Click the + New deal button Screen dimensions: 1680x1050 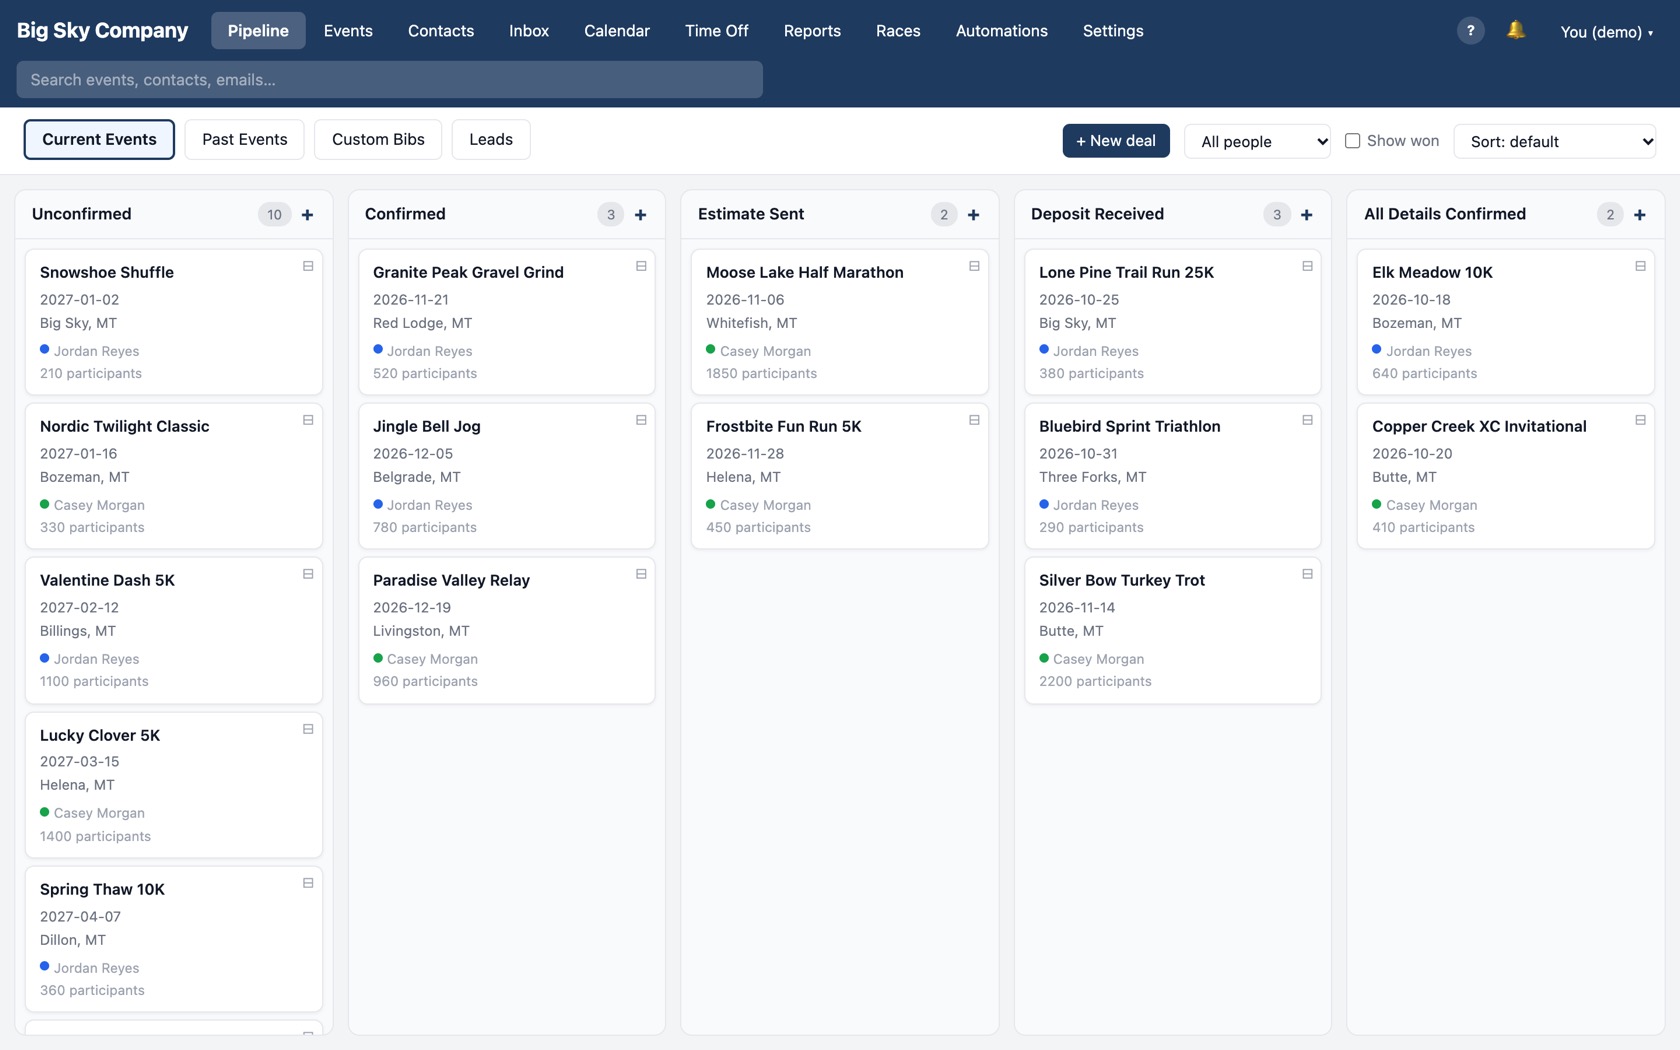point(1116,141)
